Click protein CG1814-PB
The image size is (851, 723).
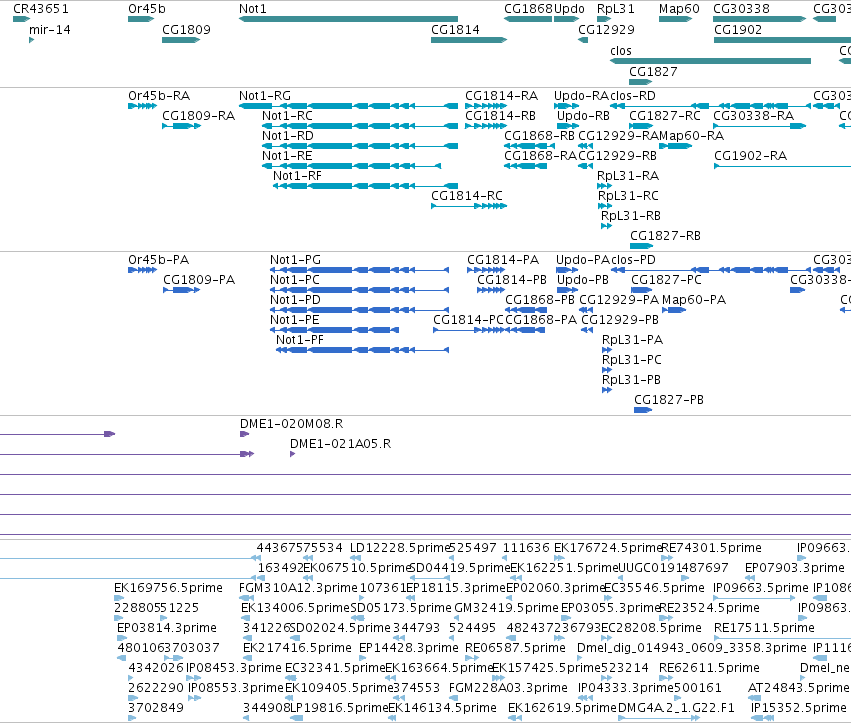point(491,290)
